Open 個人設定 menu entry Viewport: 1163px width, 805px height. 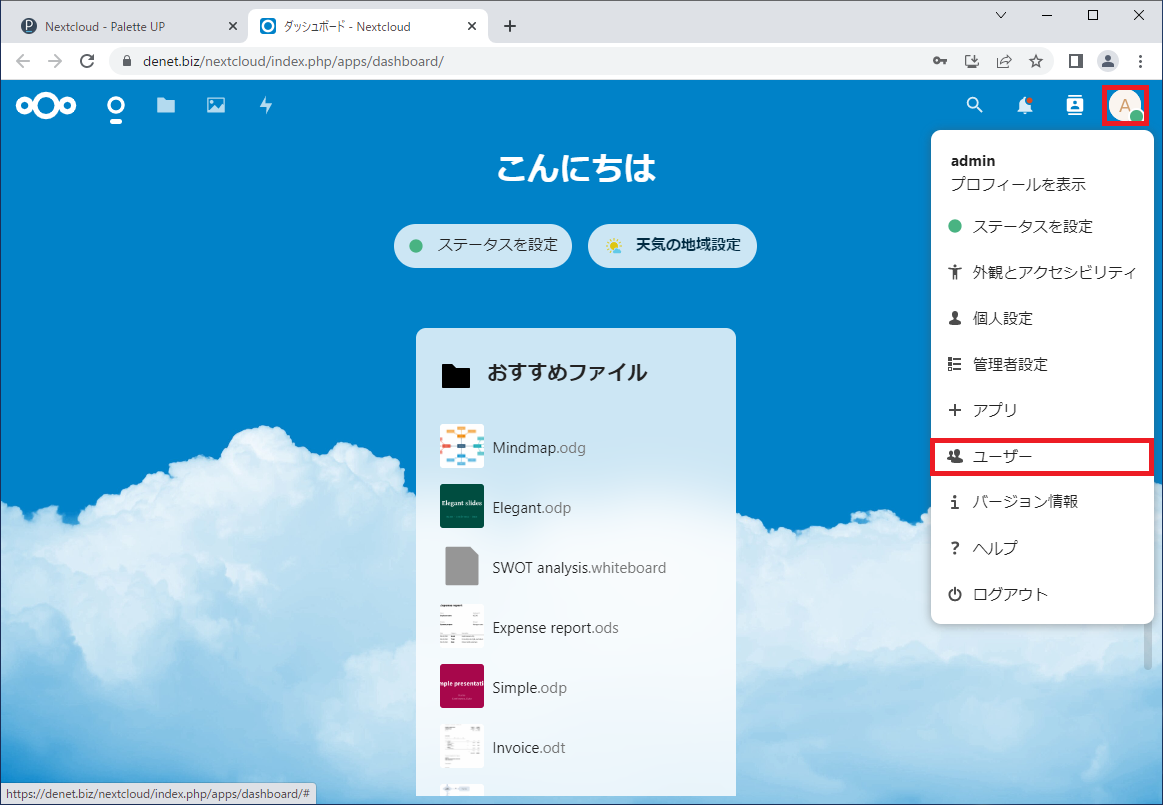pos(1042,318)
